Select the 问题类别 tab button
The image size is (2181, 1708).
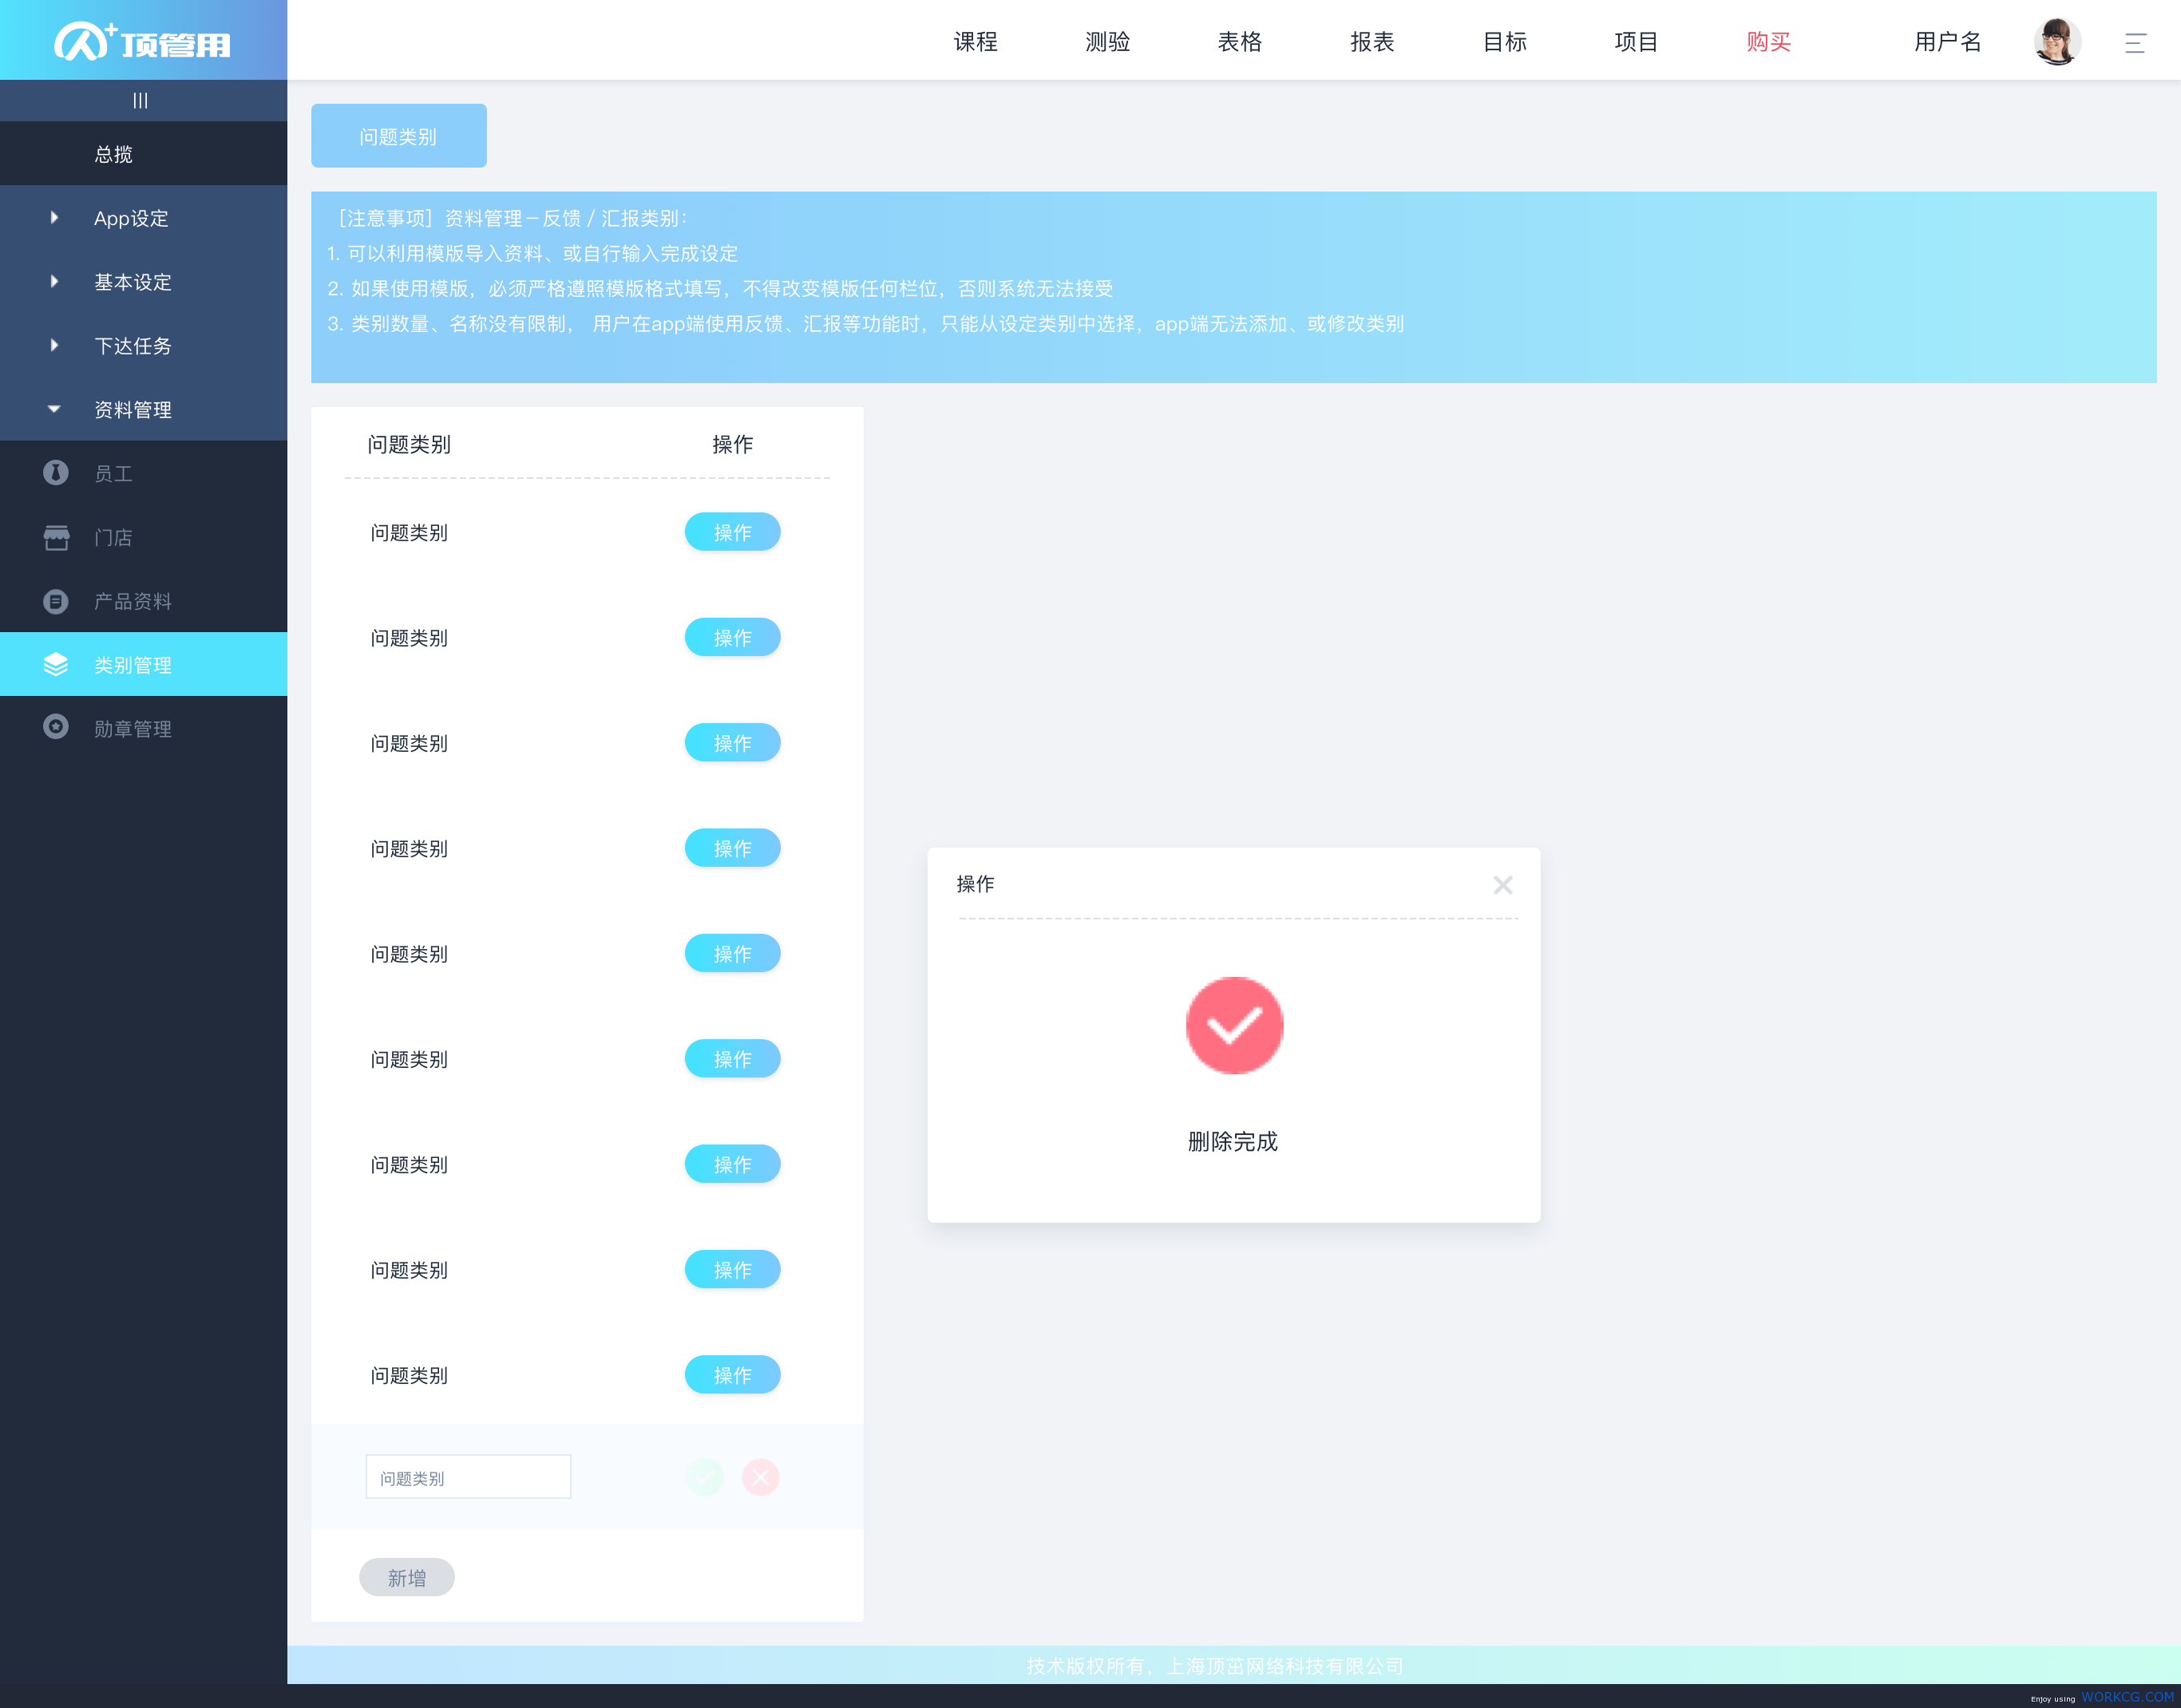click(x=399, y=136)
